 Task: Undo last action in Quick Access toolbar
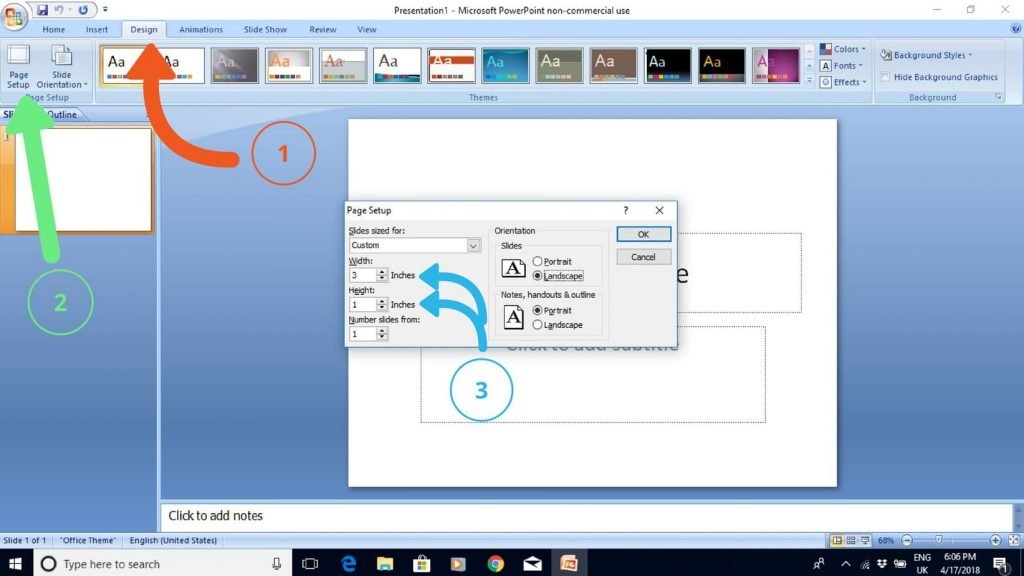coord(59,10)
